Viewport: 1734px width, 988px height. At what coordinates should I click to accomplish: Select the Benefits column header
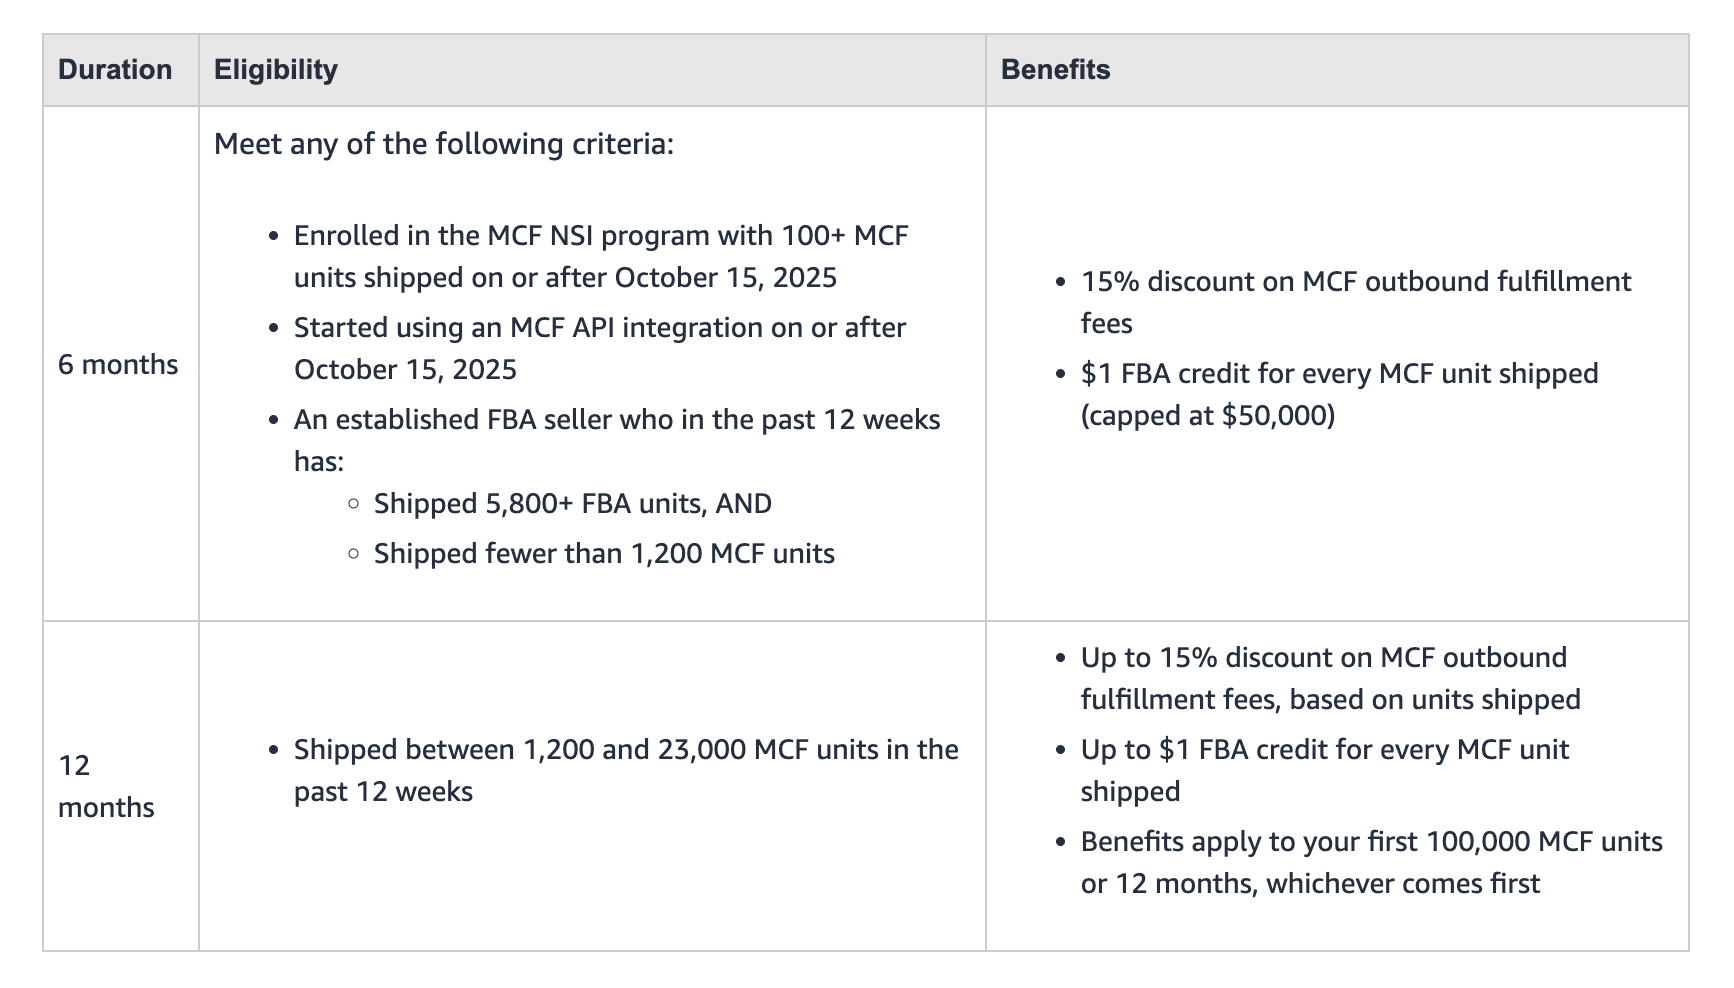point(1055,70)
